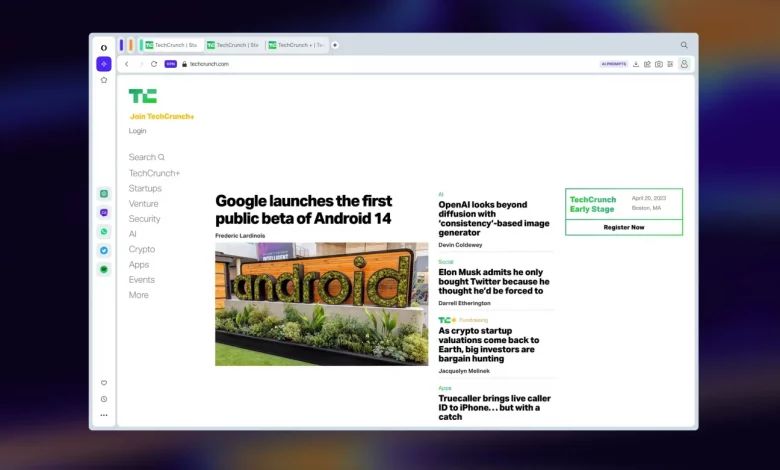Image resolution: width=780 pixels, height=470 pixels.
Task: Open ChatGPT in the sidebar
Action: [x=103, y=193]
